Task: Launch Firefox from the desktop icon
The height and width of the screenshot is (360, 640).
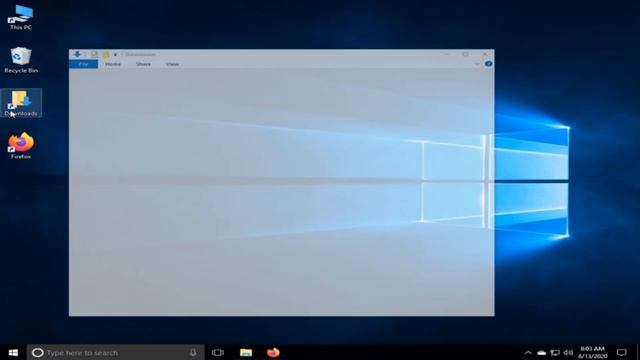Action: click(x=21, y=145)
